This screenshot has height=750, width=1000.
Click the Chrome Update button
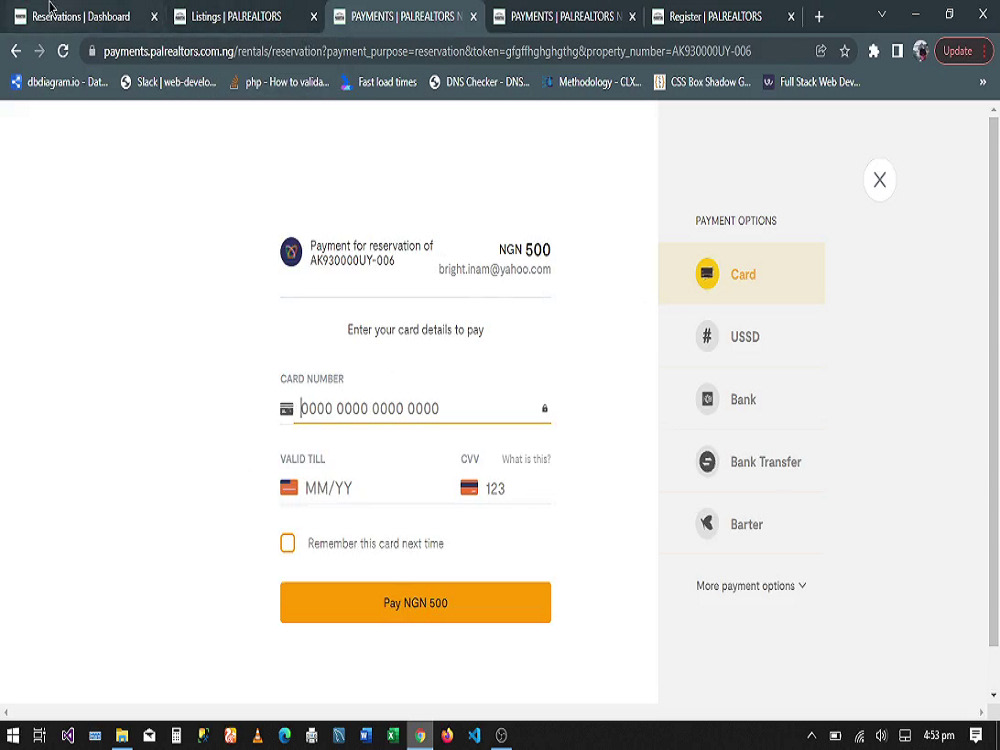963,51
